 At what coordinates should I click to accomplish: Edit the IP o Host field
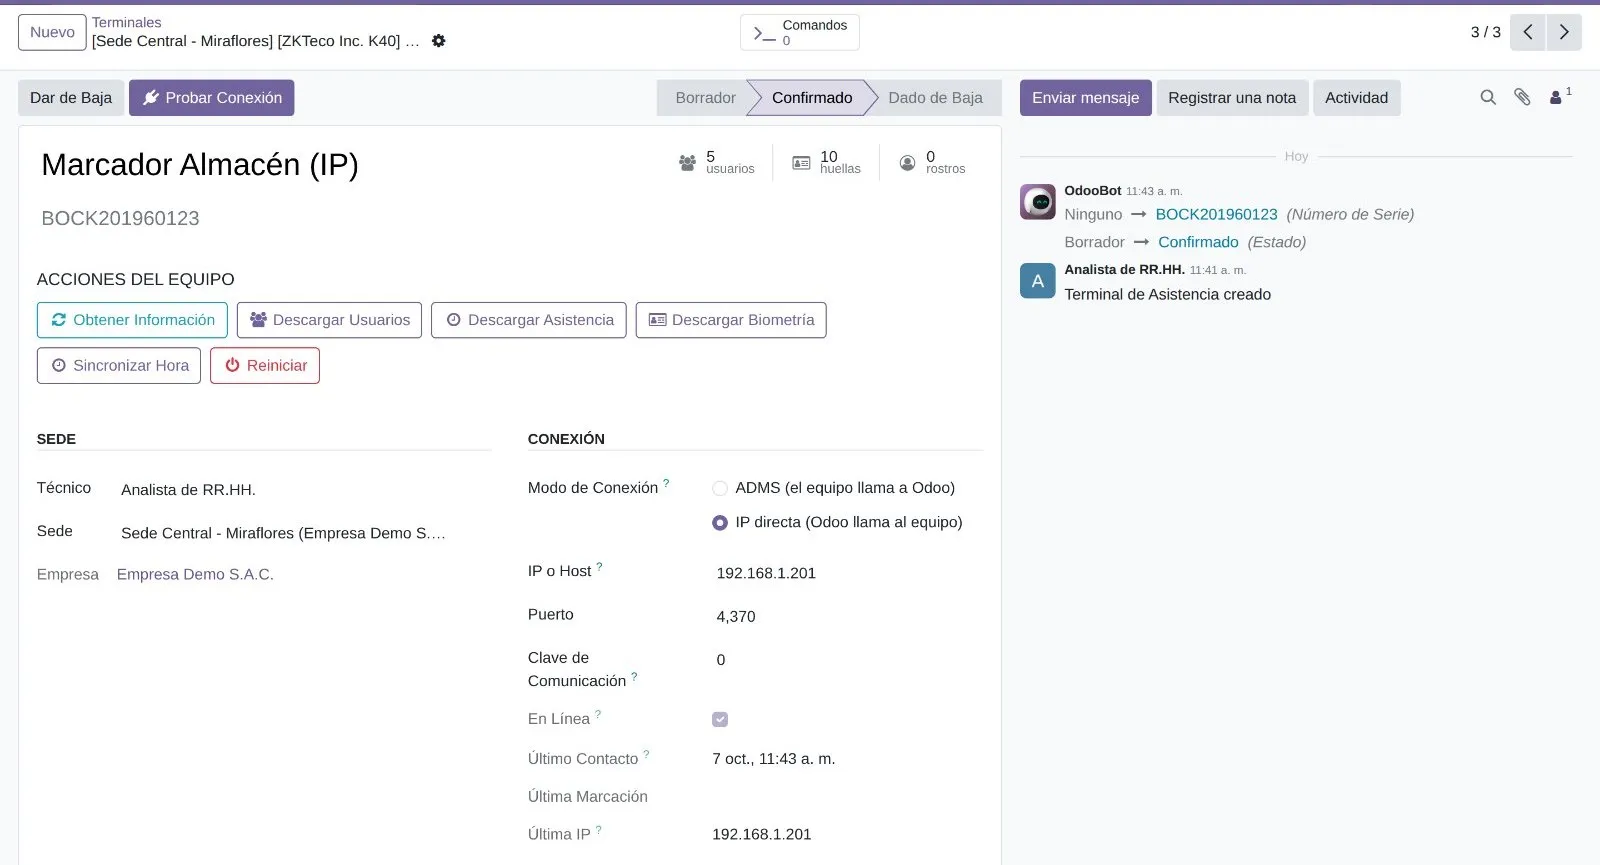tap(847, 573)
